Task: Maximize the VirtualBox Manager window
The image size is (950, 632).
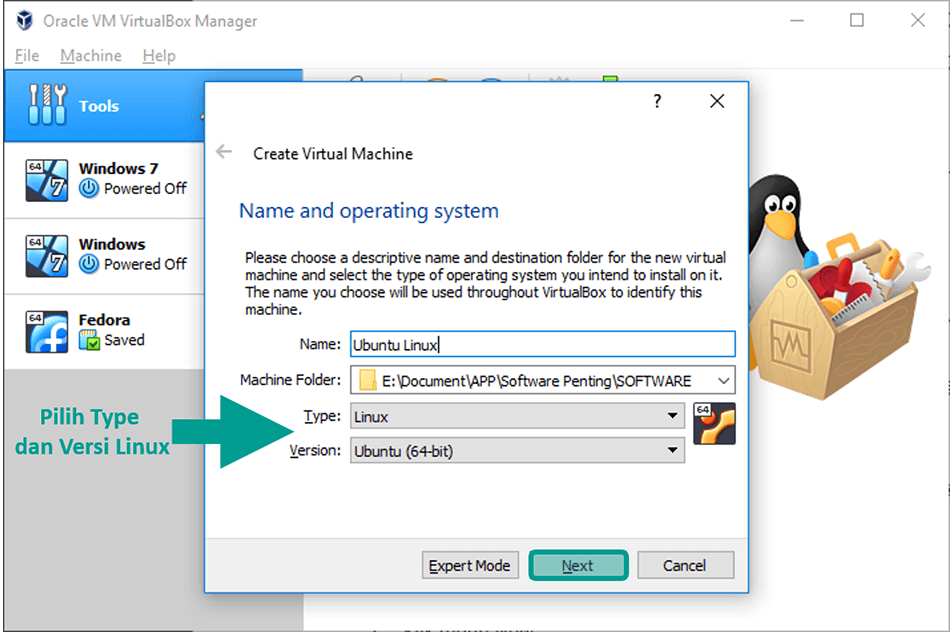Action: [x=857, y=21]
